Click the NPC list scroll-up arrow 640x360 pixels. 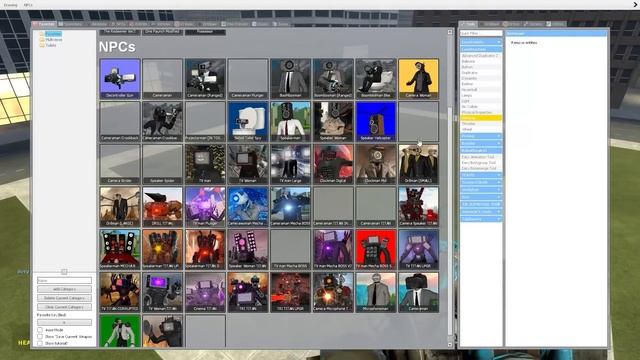coord(450,32)
